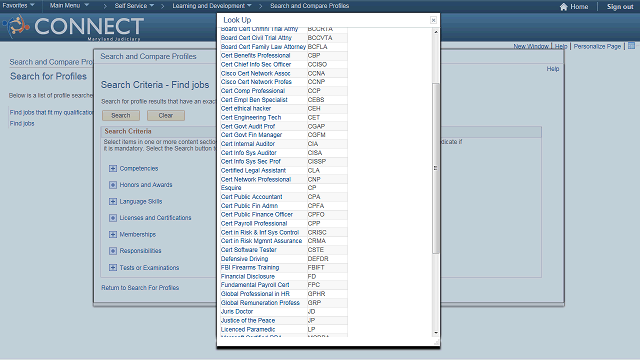The image size is (640, 360).
Task: Click the lookup scrollbar down arrow
Action: (x=436, y=333)
